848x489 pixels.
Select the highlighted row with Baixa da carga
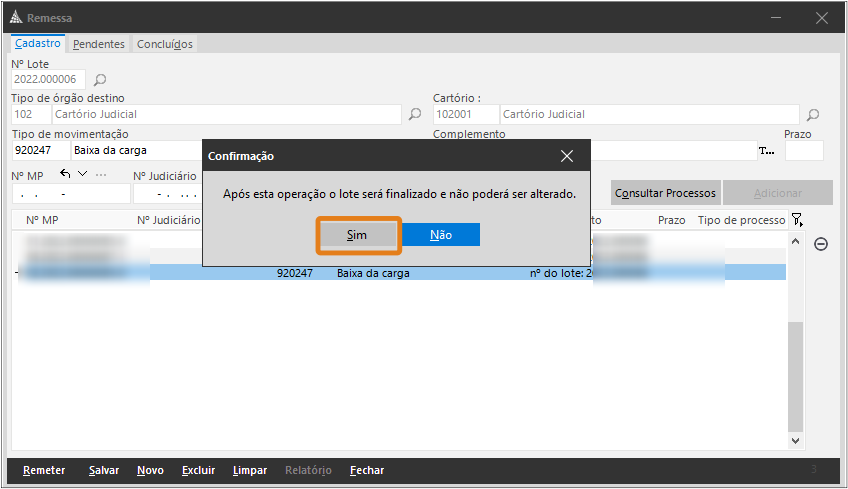pyautogui.click(x=399, y=273)
